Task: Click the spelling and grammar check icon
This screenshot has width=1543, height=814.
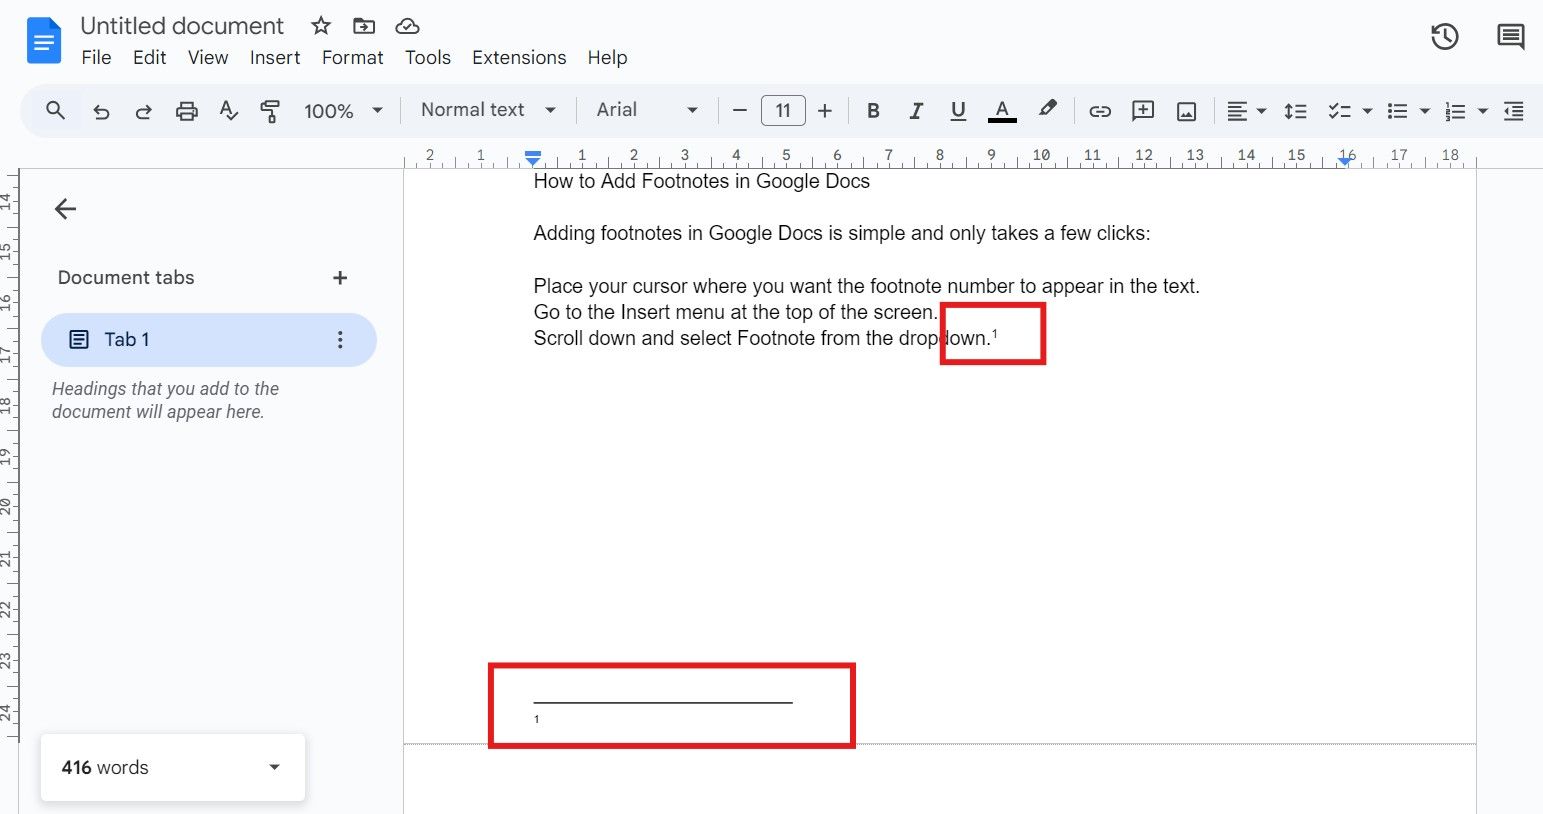Action: pos(228,110)
